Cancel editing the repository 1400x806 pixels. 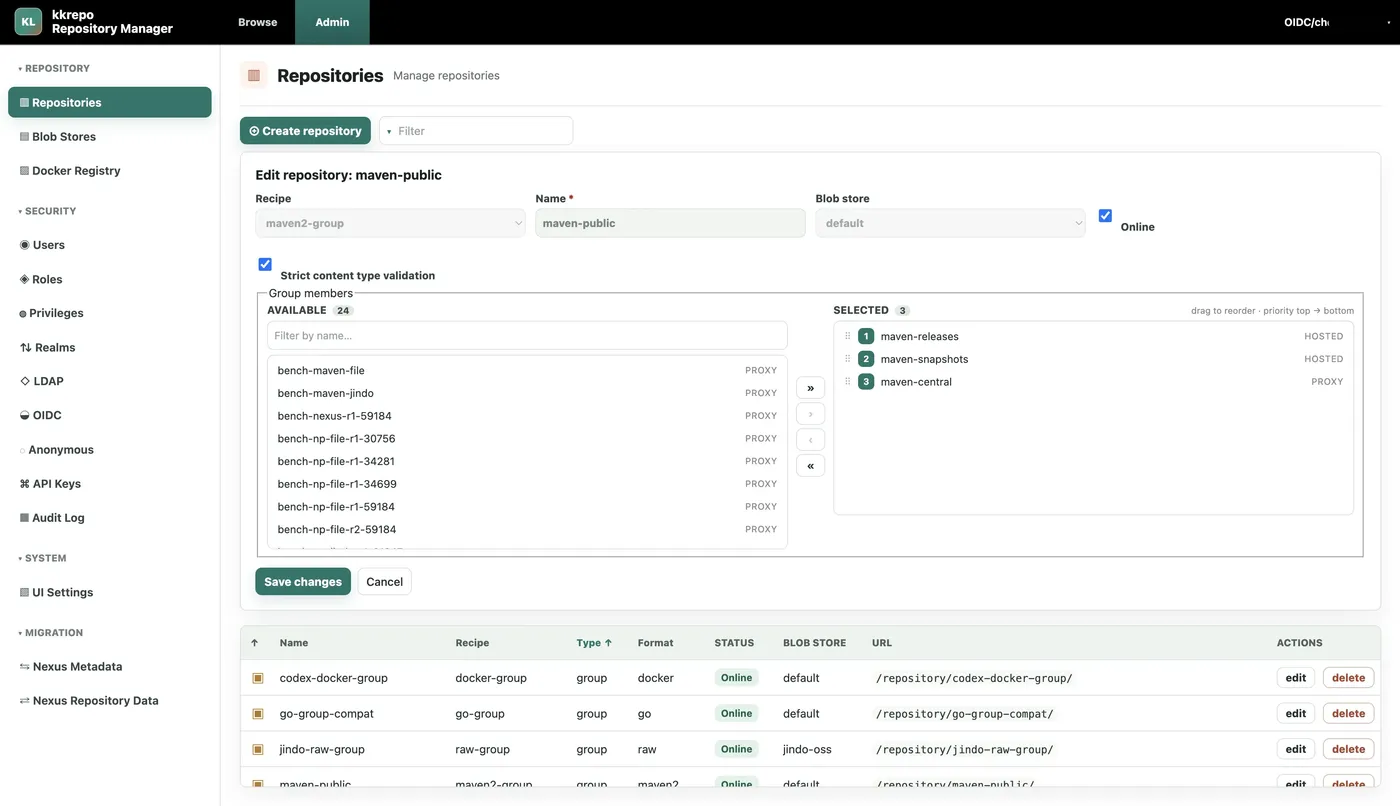[x=384, y=582]
